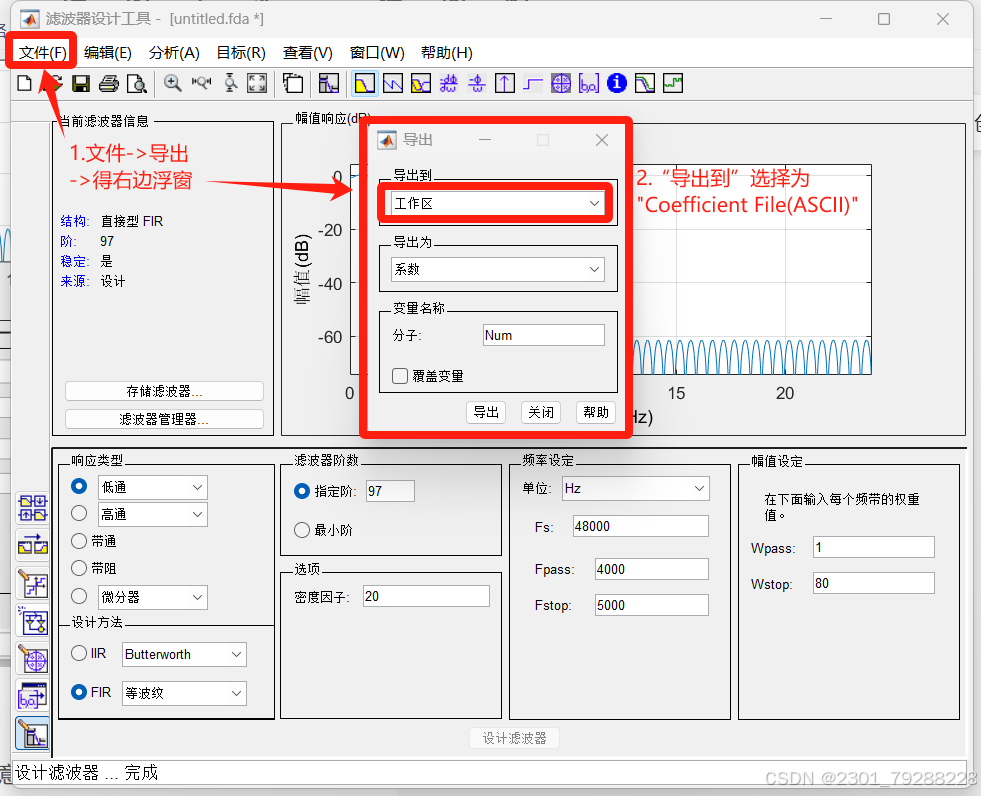The height and width of the screenshot is (796, 981).
Task: Select the 最小阶 filter order option
Action: tap(302, 530)
